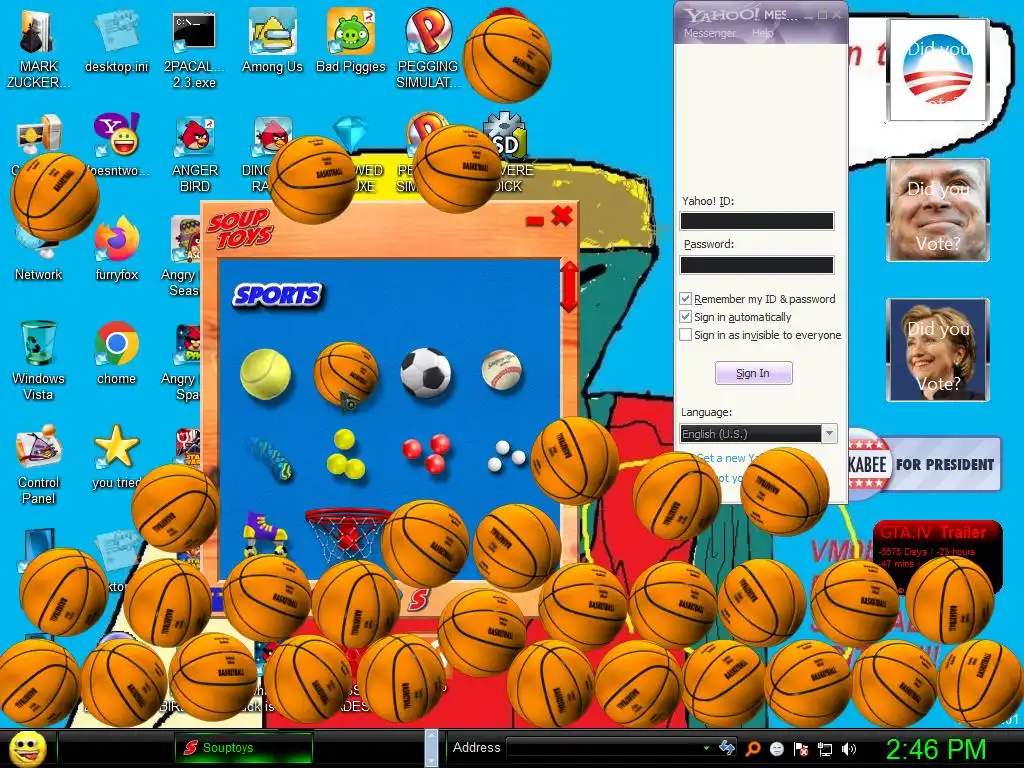Open Windows Vista recycle bin icon

point(38,359)
